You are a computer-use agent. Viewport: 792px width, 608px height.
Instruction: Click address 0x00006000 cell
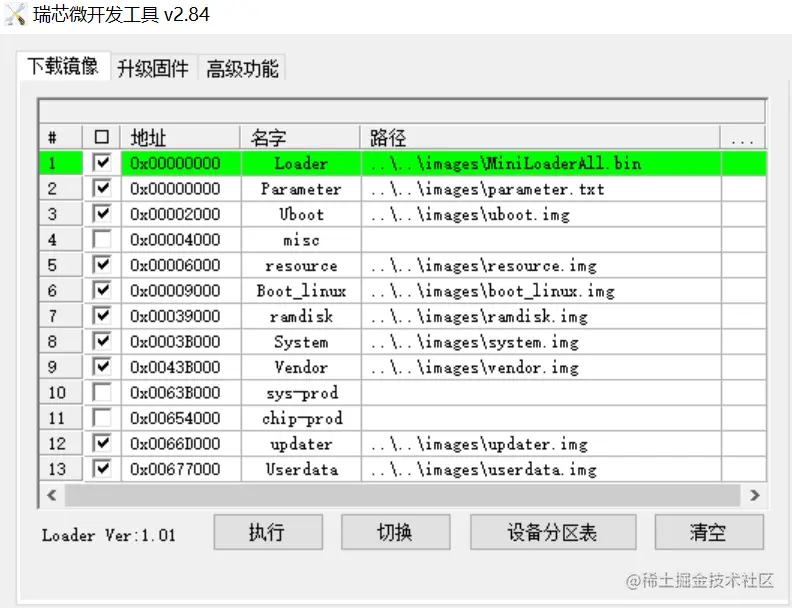(181, 265)
